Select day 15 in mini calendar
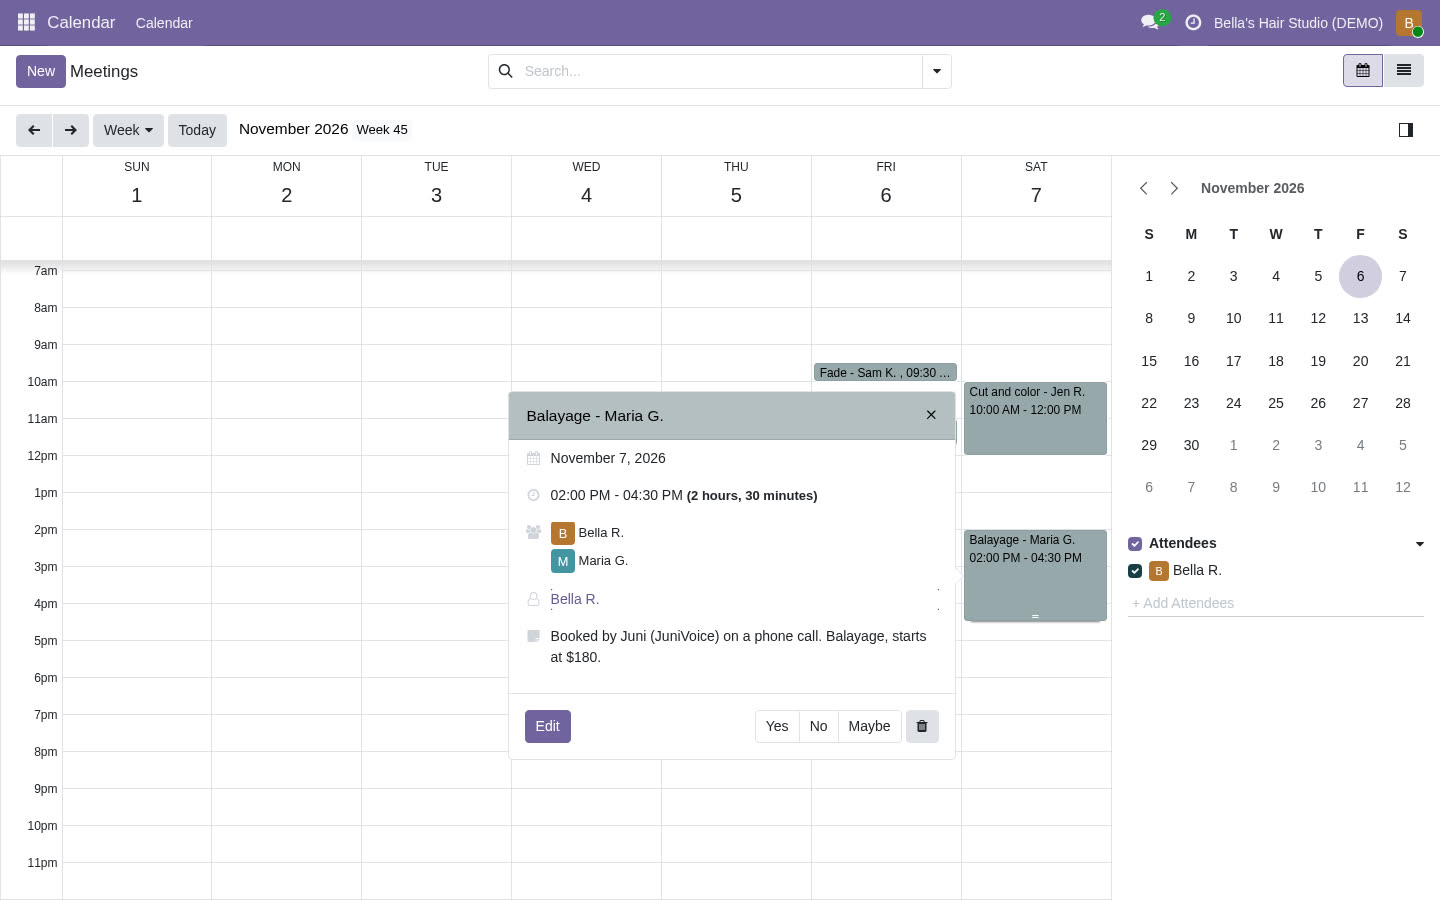This screenshot has height=900, width=1440. pyautogui.click(x=1149, y=361)
